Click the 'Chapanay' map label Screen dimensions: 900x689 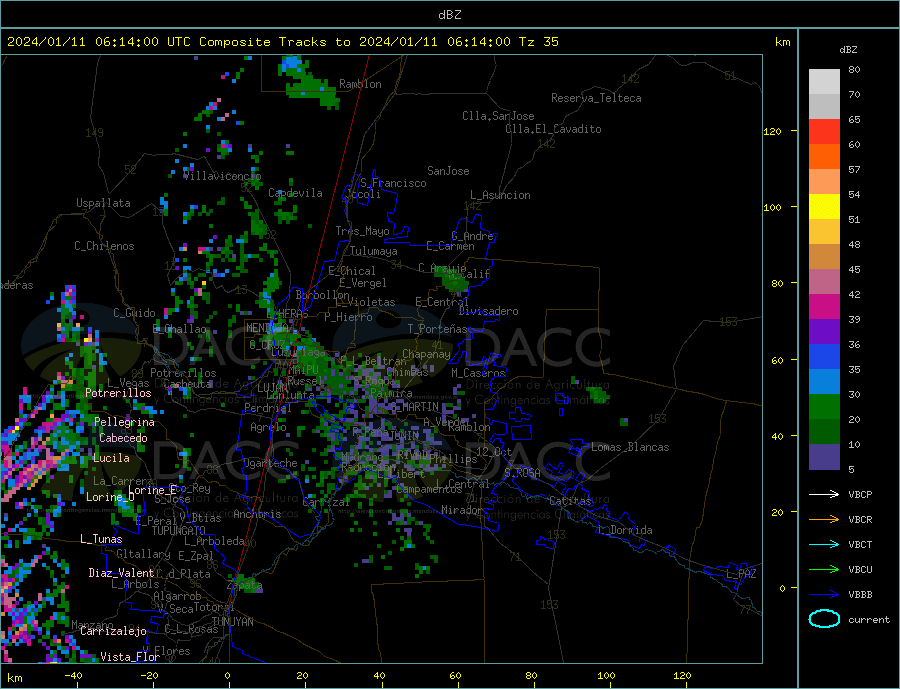(426, 354)
